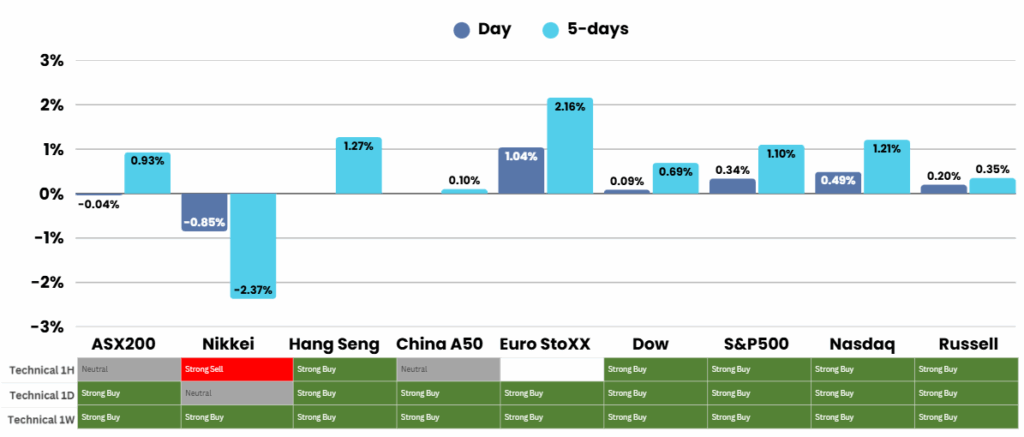Select the Neutral cell for ASX200 Technical 1H
The width and height of the screenshot is (1024, 437).
point(129,369)
